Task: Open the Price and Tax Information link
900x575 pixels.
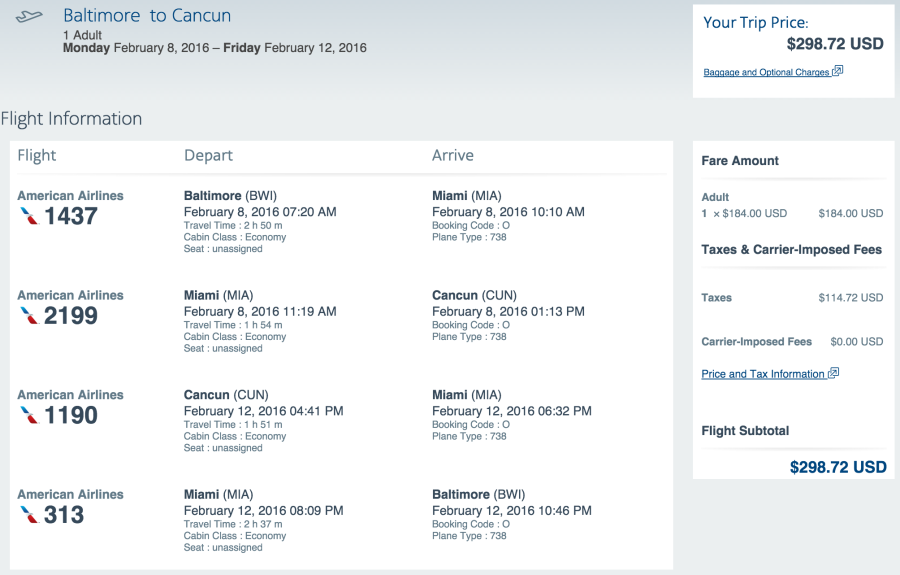Action: click(763, 374)
